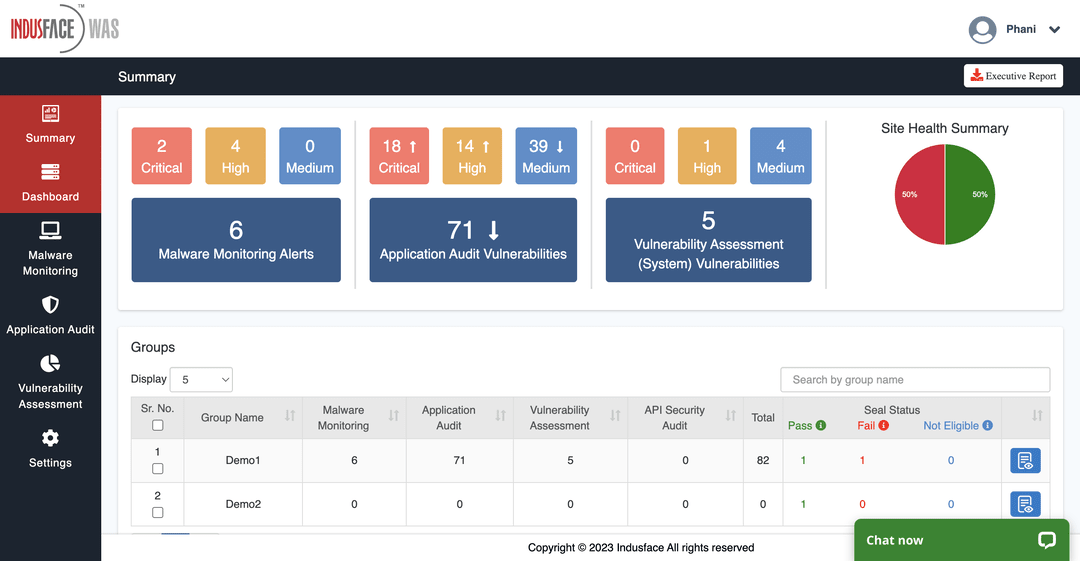Screen dimensions: 1080x561
Task: Click the 18 Critical application audit tile
Action: click(399, 156)
